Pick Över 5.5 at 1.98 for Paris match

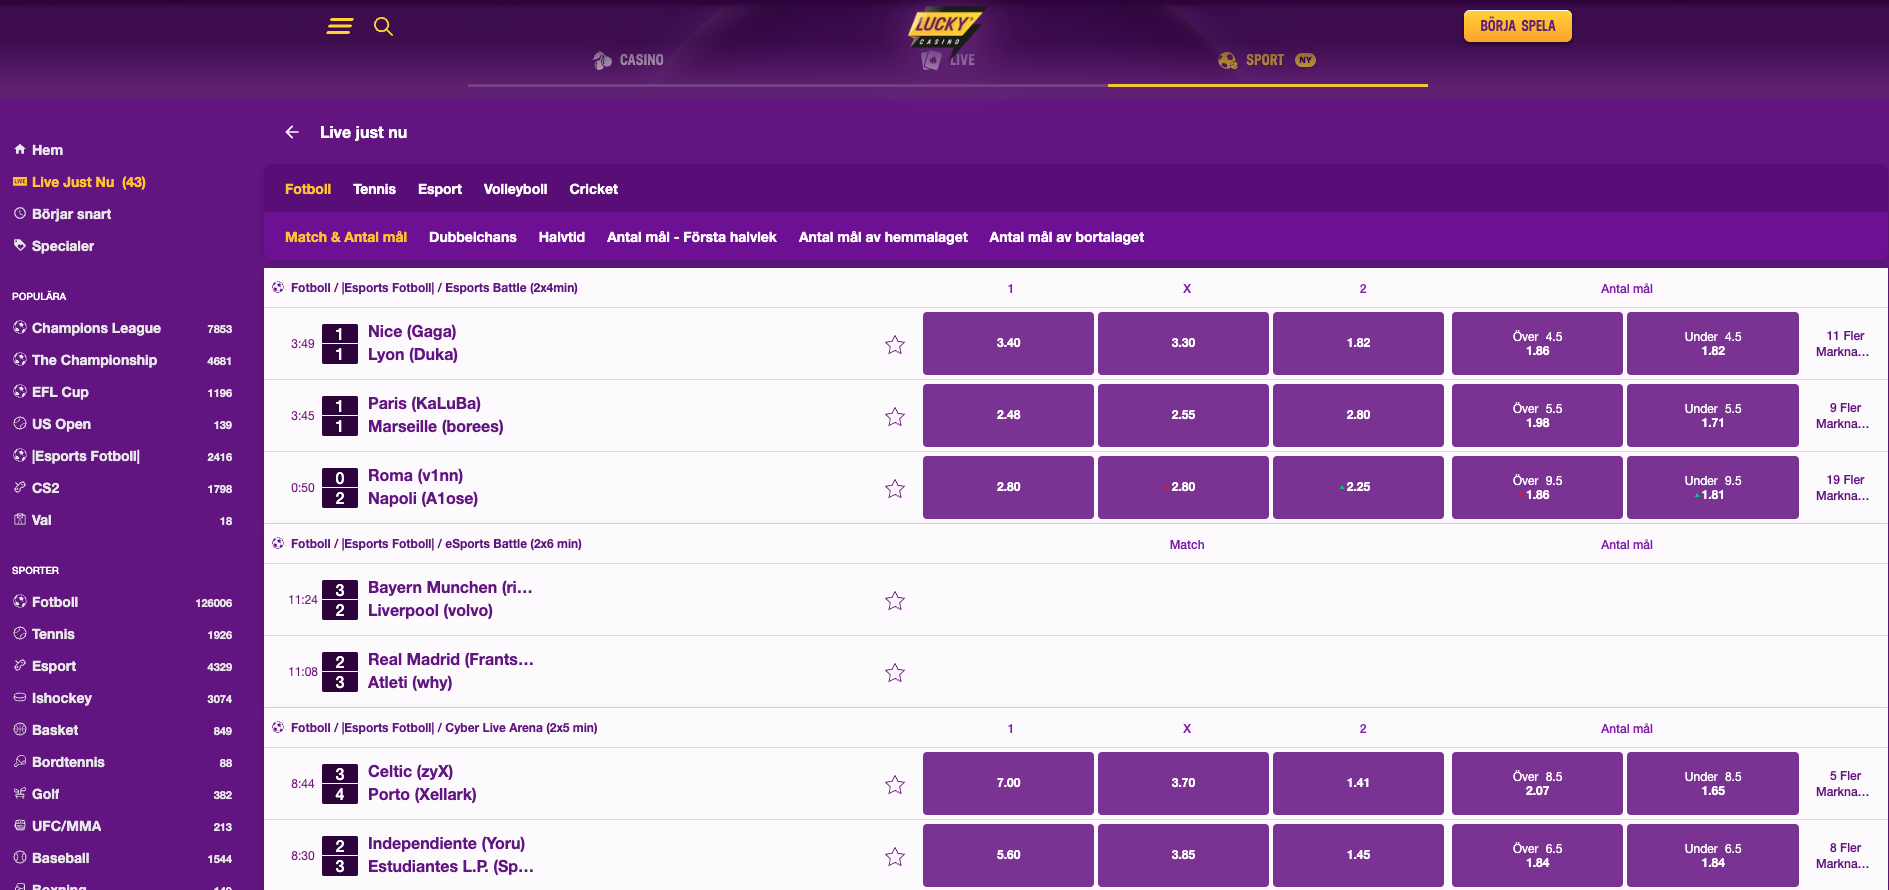(x=1537, y=415)
